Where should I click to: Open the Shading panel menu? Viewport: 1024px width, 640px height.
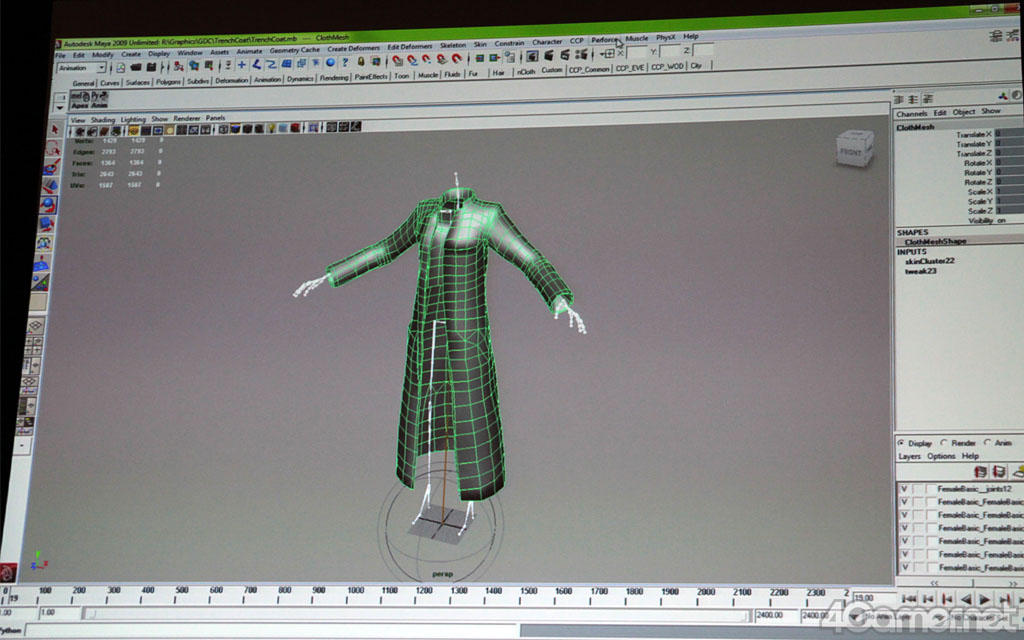point(103,119)
